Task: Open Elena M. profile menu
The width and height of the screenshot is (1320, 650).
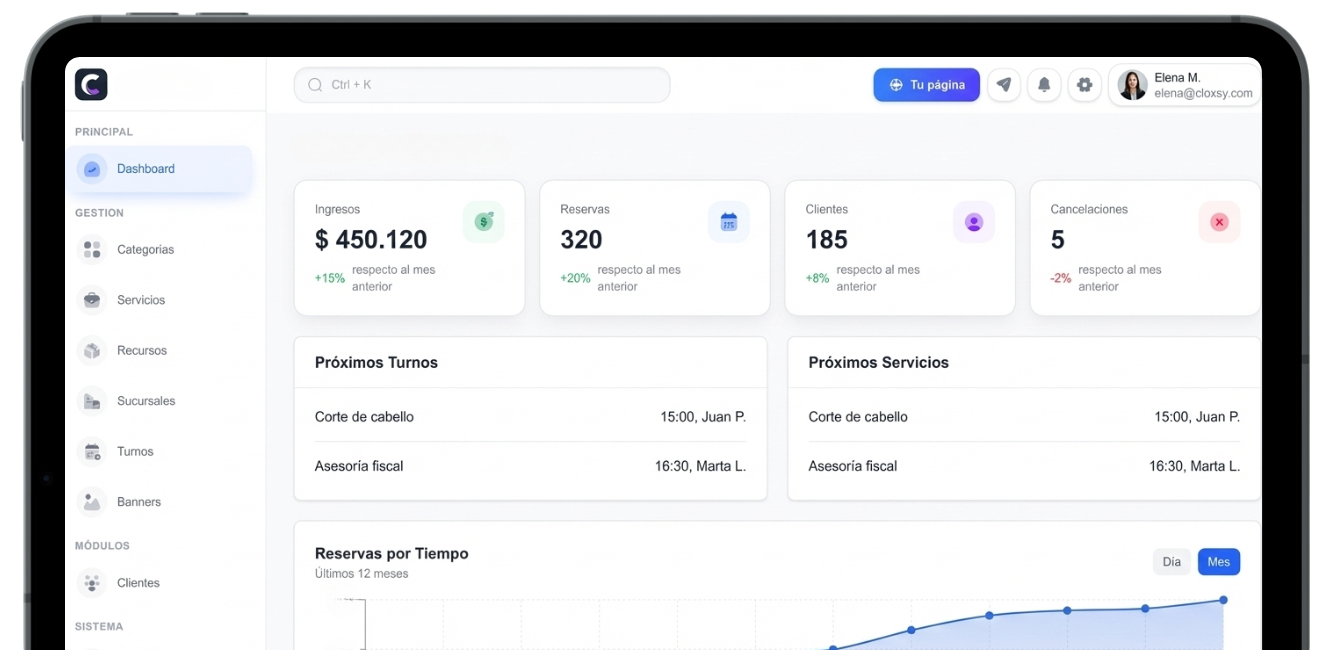Action: (1184, 84)
